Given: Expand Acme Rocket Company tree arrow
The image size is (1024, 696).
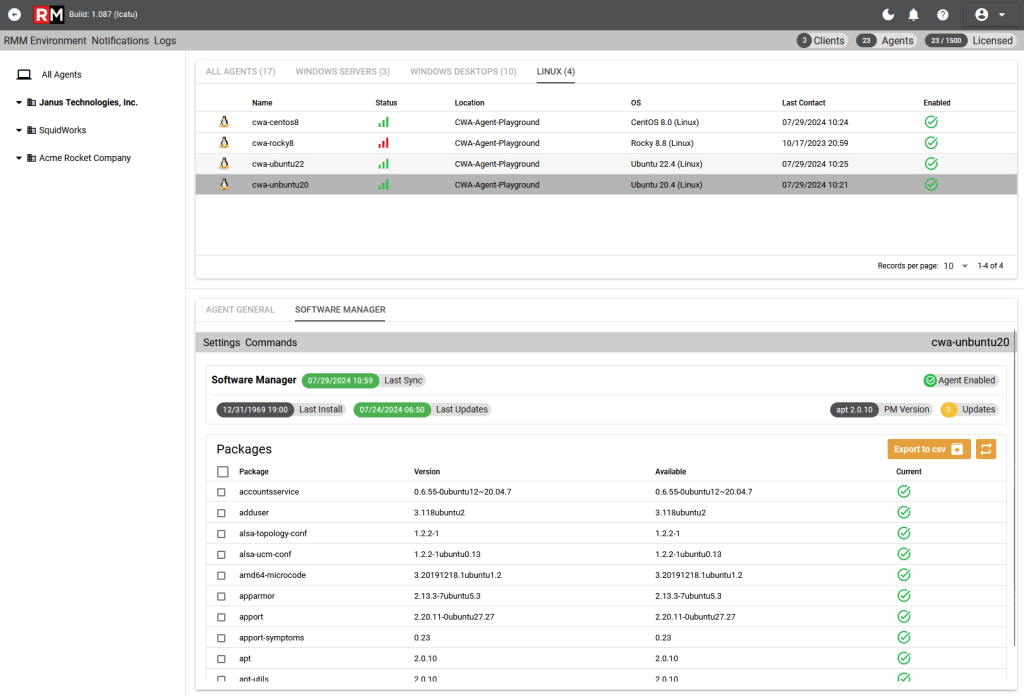Looking at the screenshot, I should point(19,158).
